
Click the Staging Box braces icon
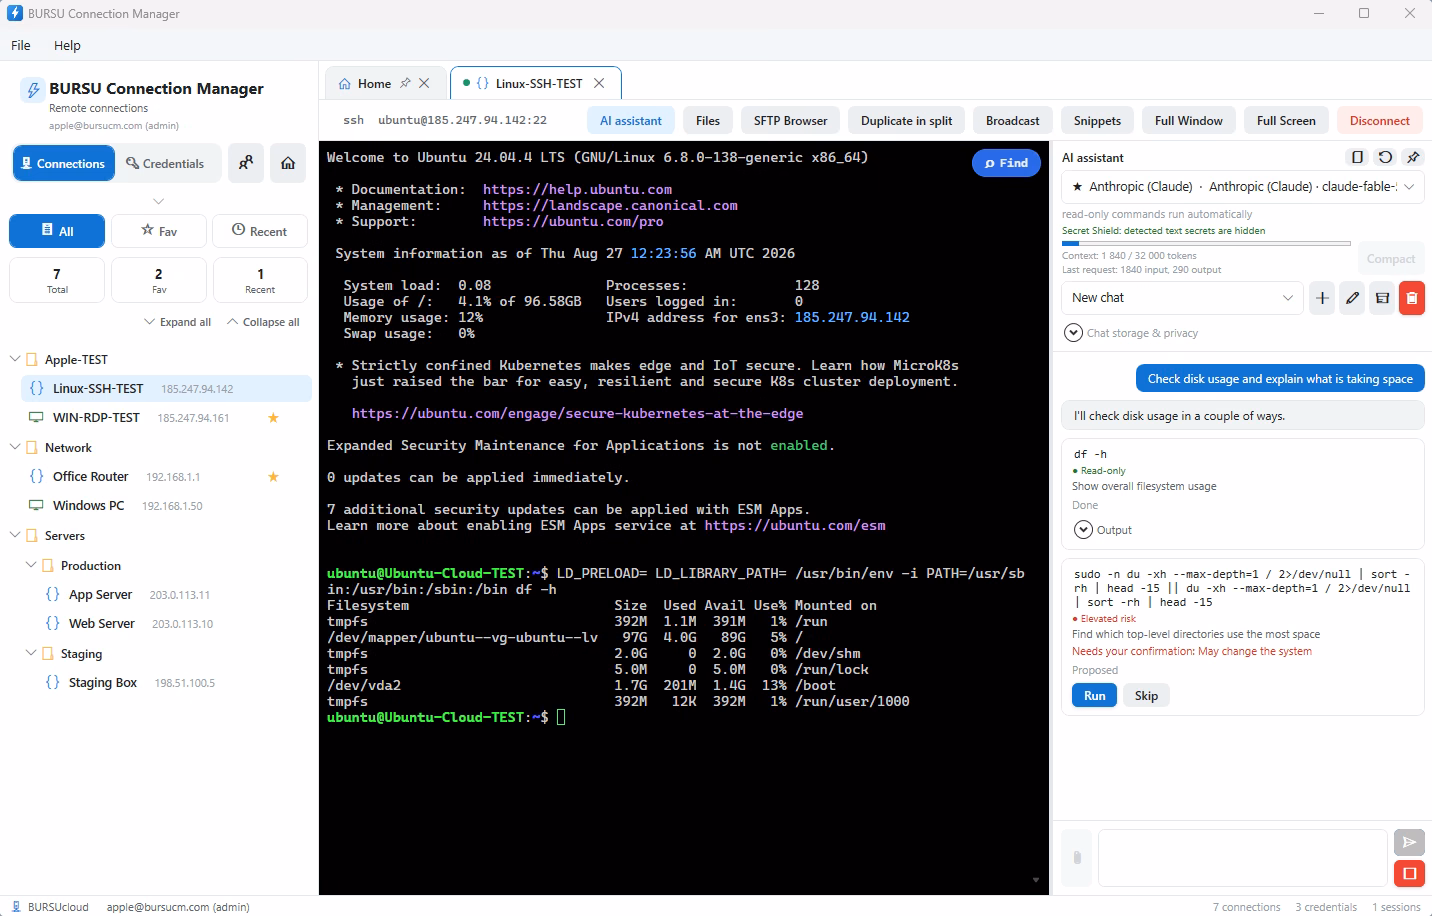(x=53, y=682)
